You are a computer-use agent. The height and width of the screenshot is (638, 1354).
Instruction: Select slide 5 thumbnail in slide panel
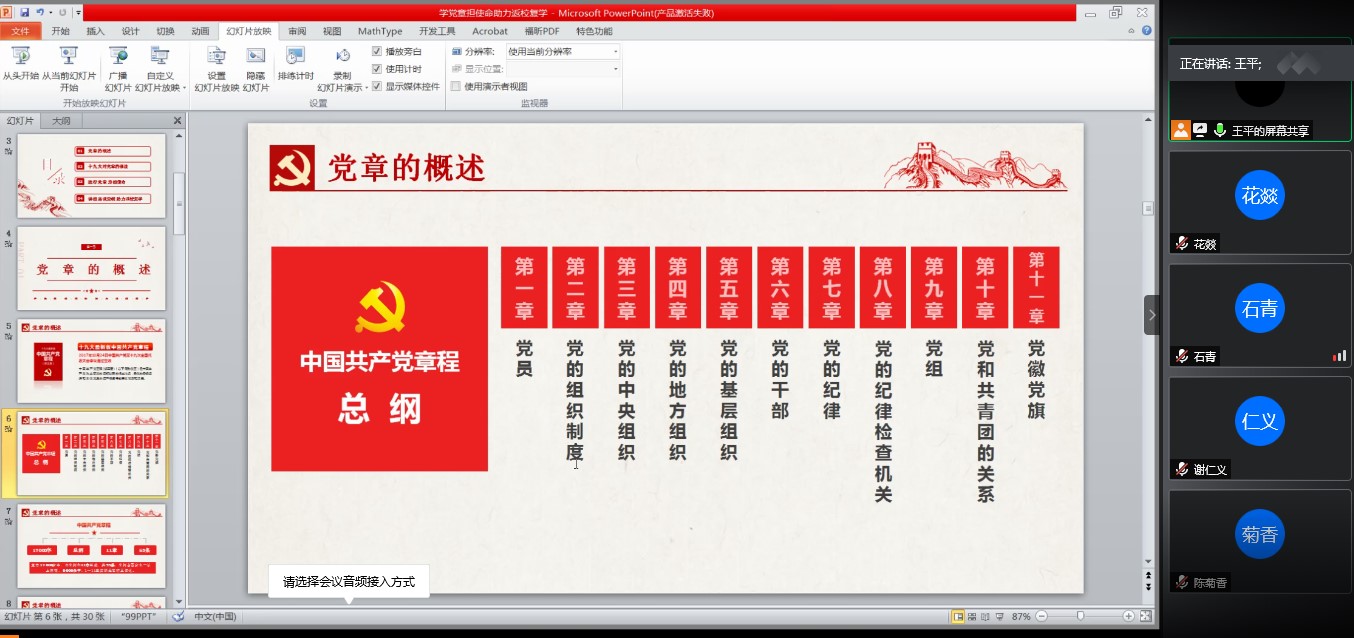tap(92, 359)
